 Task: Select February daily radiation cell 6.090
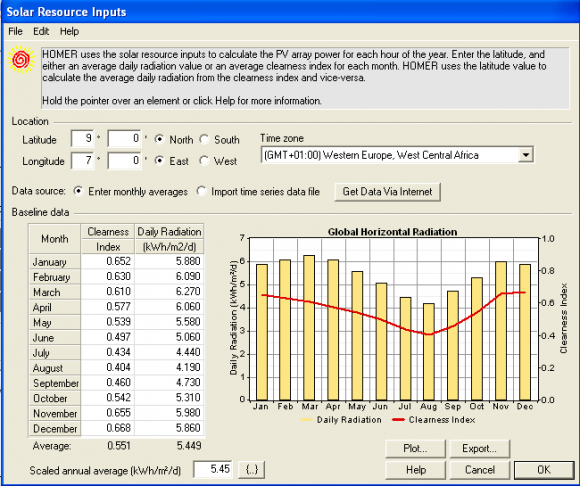[x=169, y=276]
